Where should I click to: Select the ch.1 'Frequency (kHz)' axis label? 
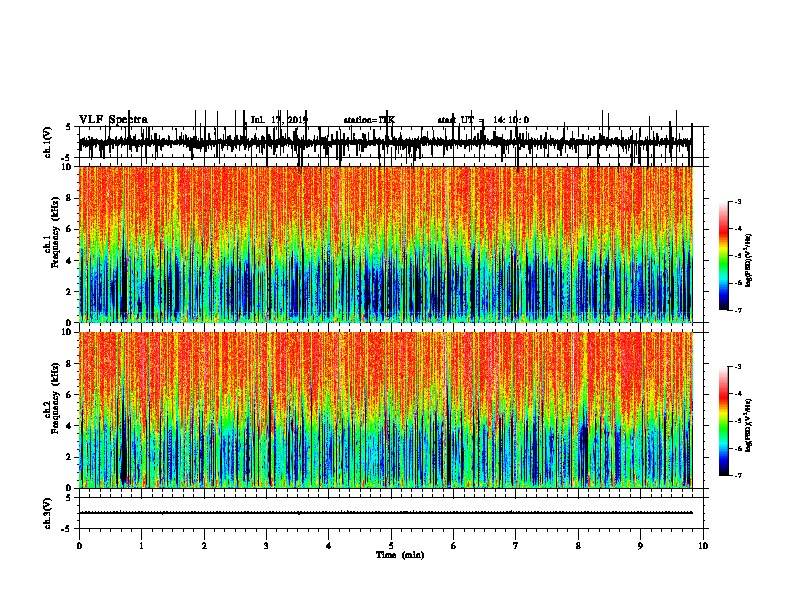click(x=55, y=232)
